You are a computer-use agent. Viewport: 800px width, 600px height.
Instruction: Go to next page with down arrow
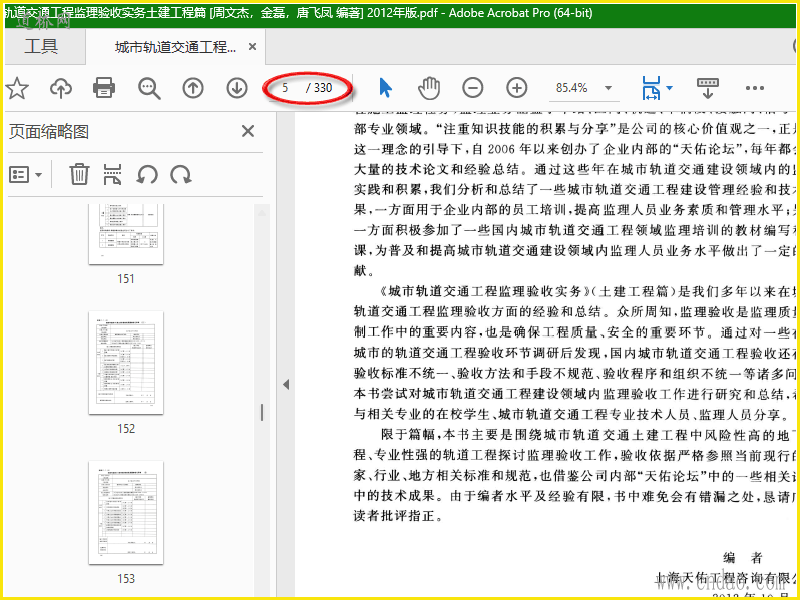point(237,88)
